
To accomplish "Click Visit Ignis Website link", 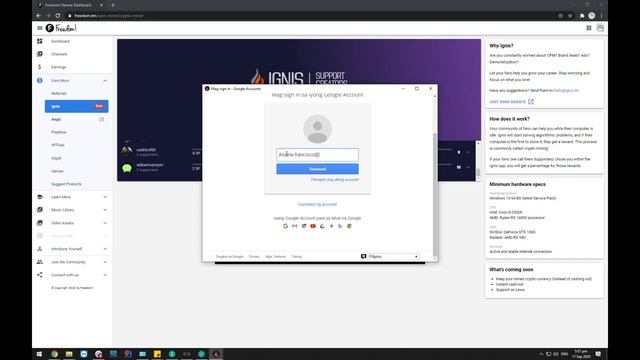I will (x=511, y=102).
